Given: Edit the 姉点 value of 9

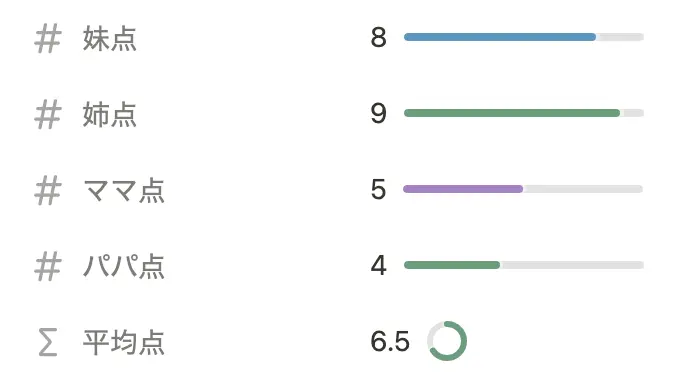Looking at the screenshot, I should pyautogui.click(x=378, y=114).
